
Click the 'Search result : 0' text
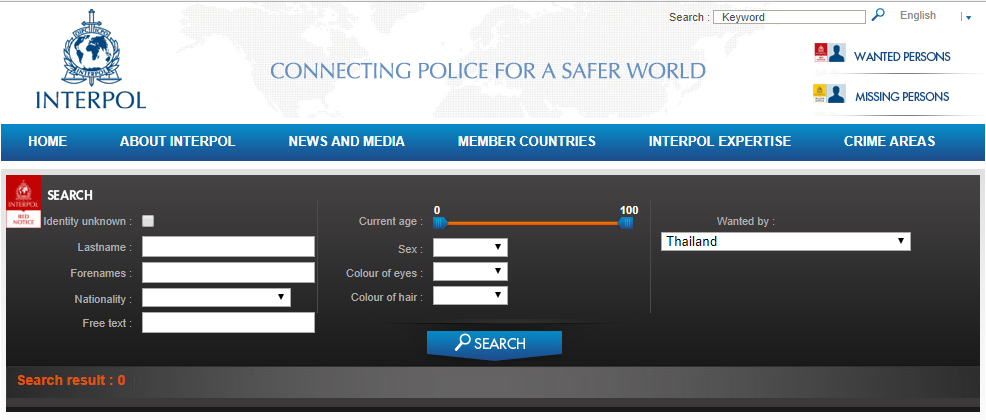[71, 380]
